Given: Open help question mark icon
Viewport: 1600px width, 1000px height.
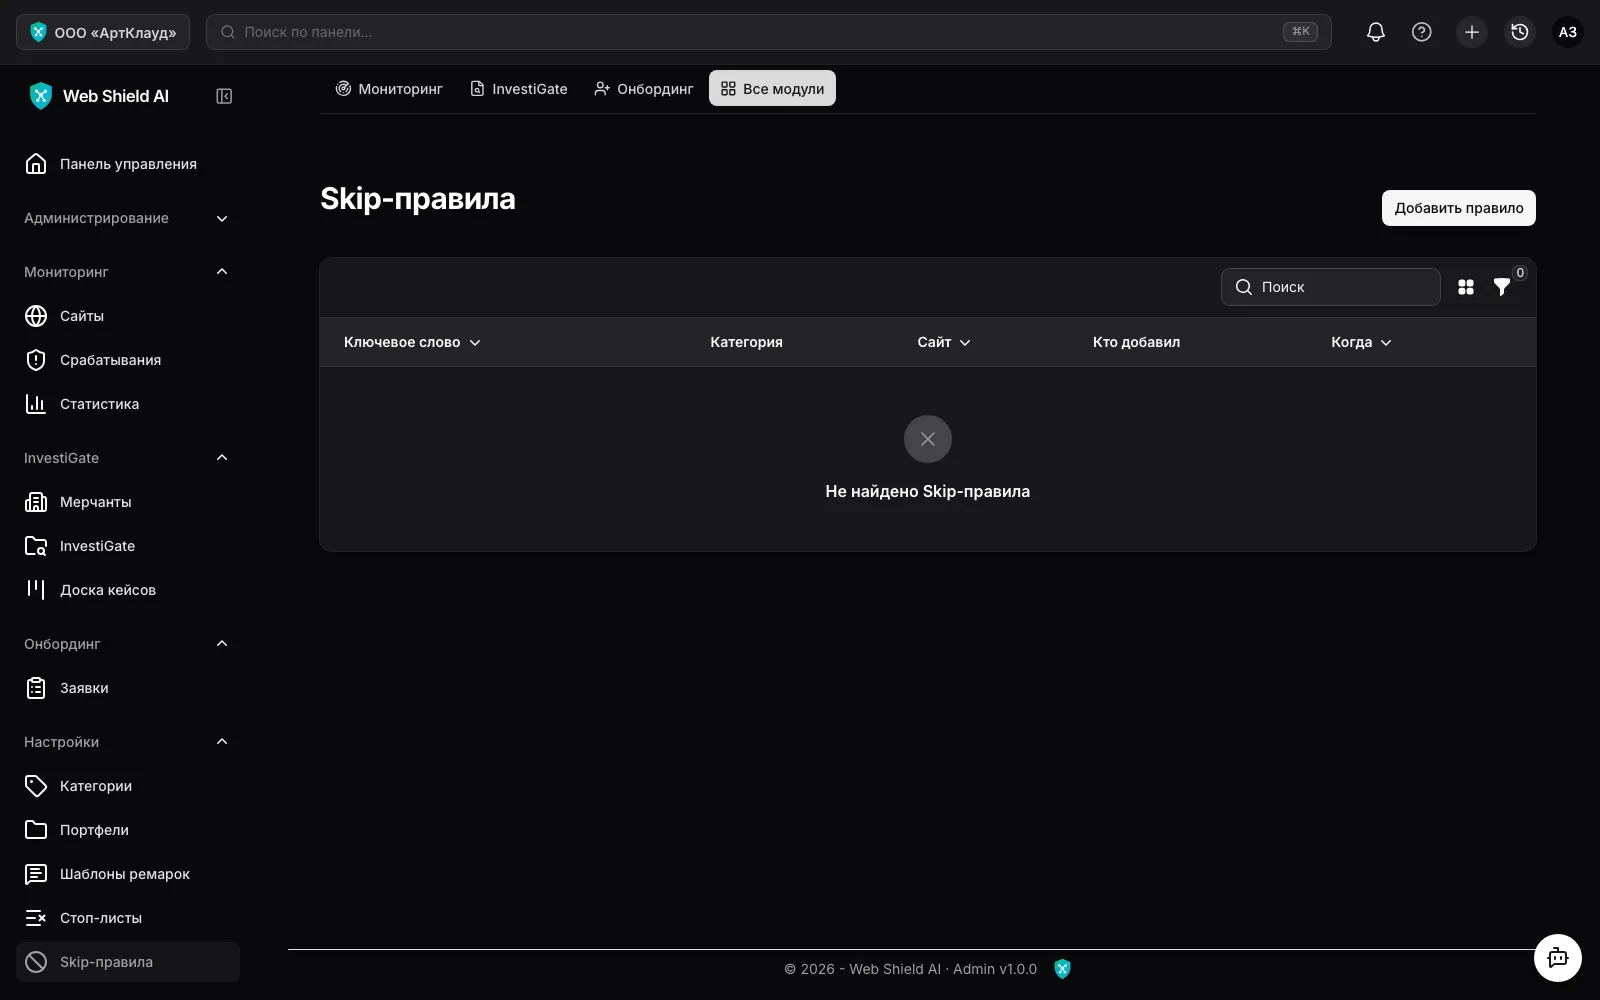Looking at the screenshot, I should (1422, 32).
